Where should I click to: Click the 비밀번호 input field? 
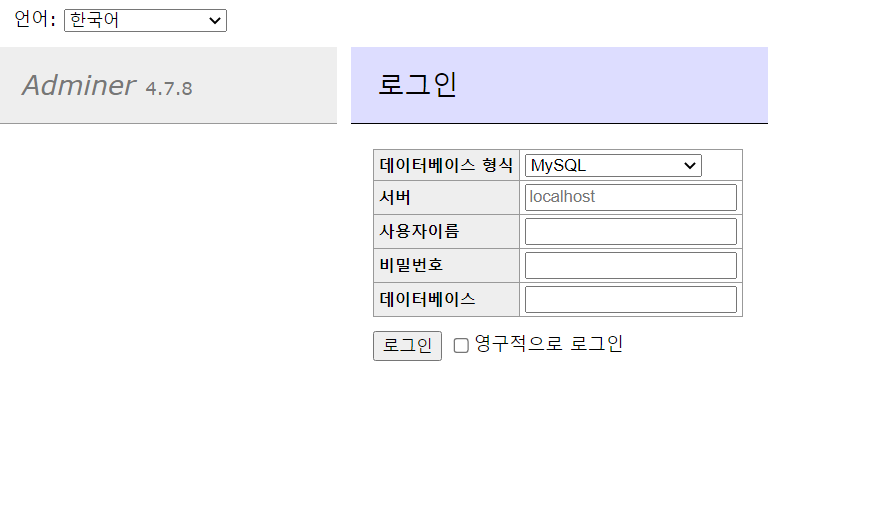pyautogui.click(x=631, y=266)
